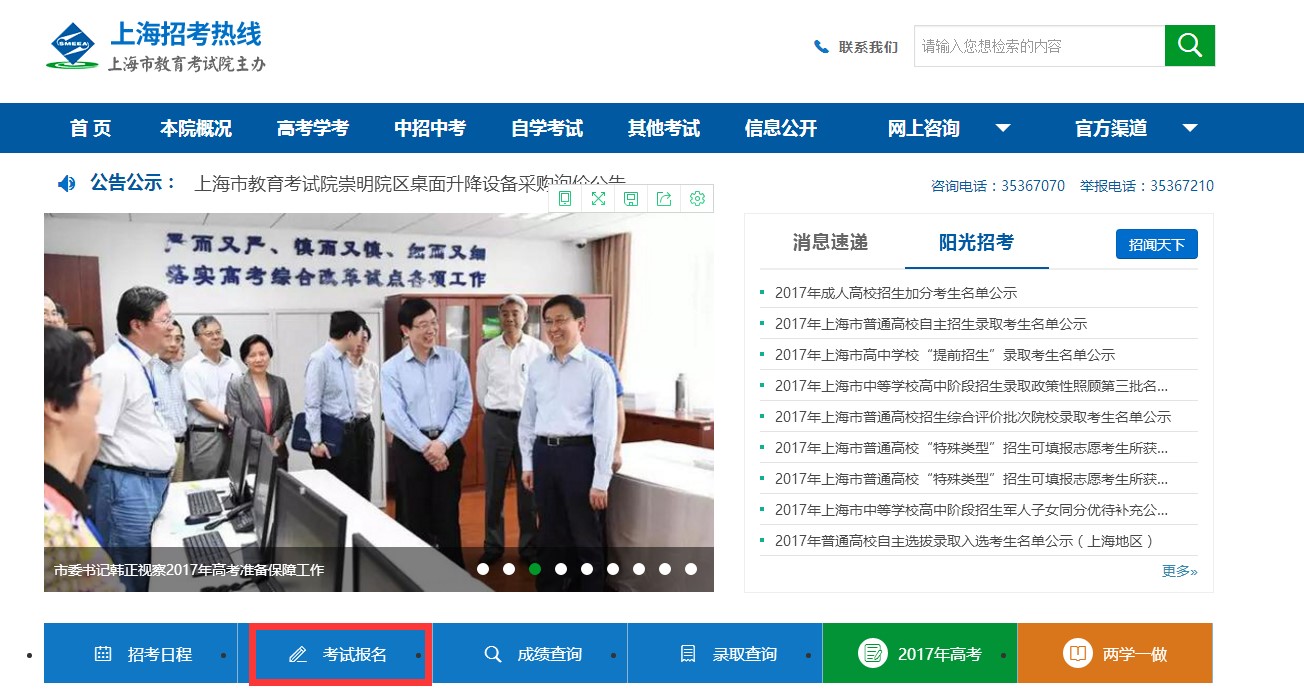This screenshot has height=696, width=1304.
Task: Click the book icon on 两学一做
Action: click(x=1078, y=653)
